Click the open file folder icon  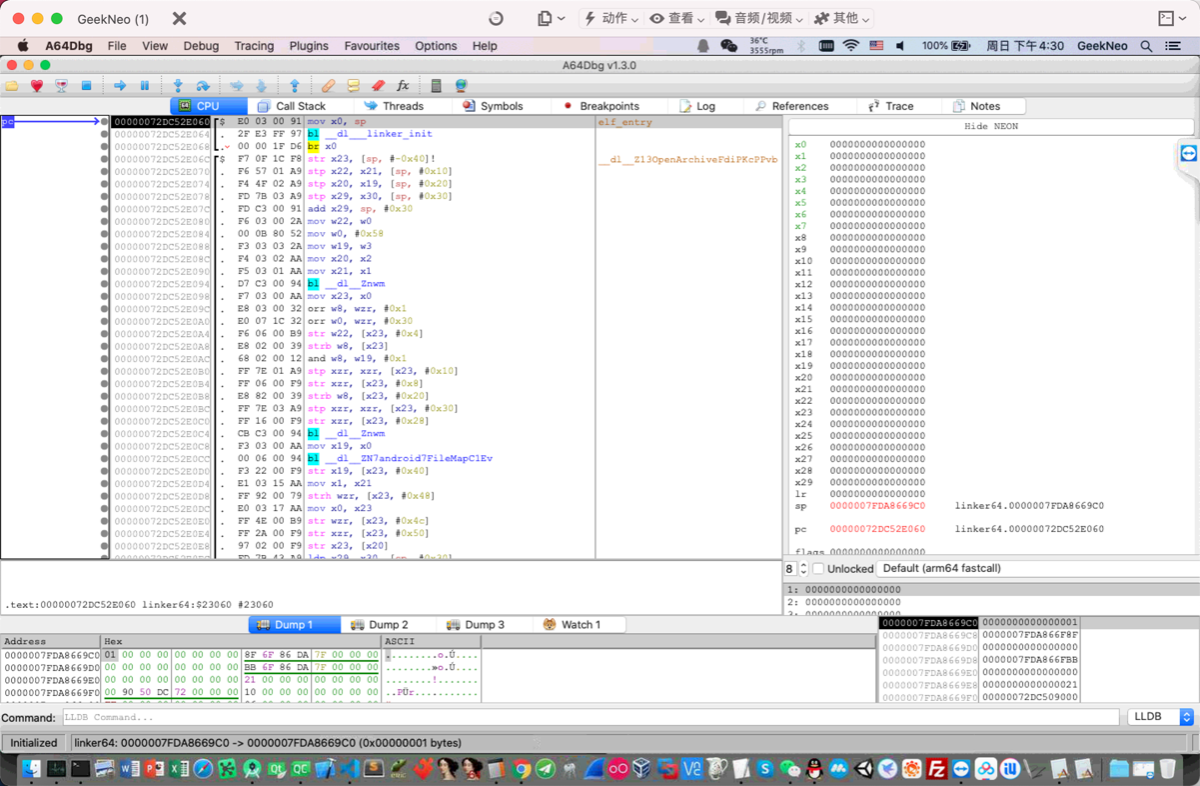12,86
